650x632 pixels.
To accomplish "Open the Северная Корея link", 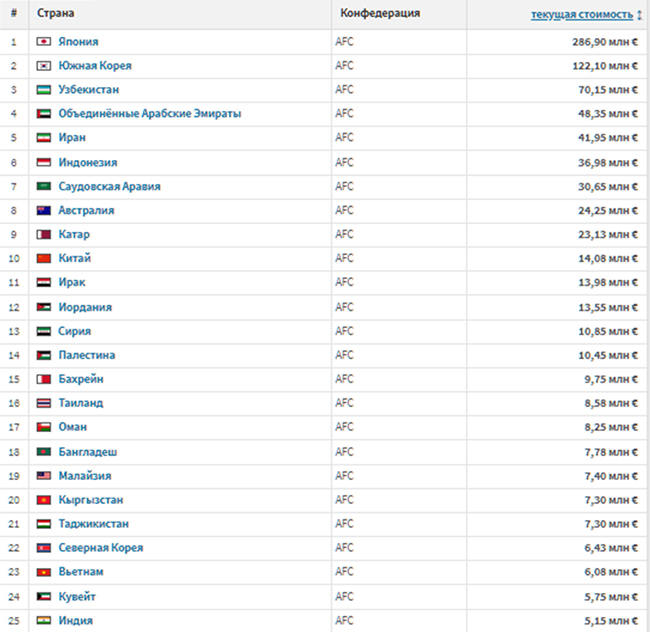I will pyautogui.click(x=100, y=548).
